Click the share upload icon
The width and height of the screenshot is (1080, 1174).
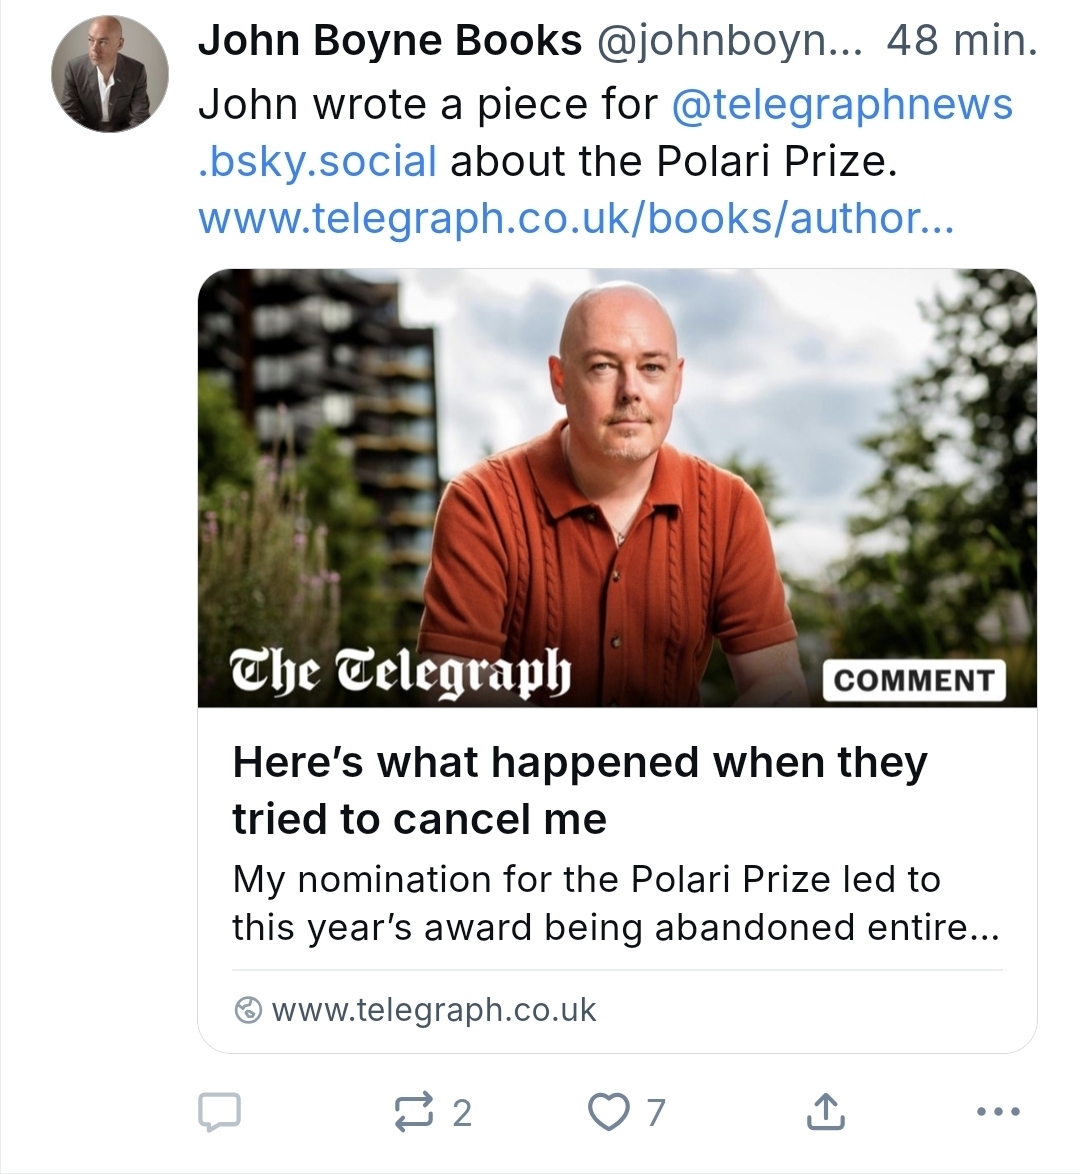tap(826, 1112)
